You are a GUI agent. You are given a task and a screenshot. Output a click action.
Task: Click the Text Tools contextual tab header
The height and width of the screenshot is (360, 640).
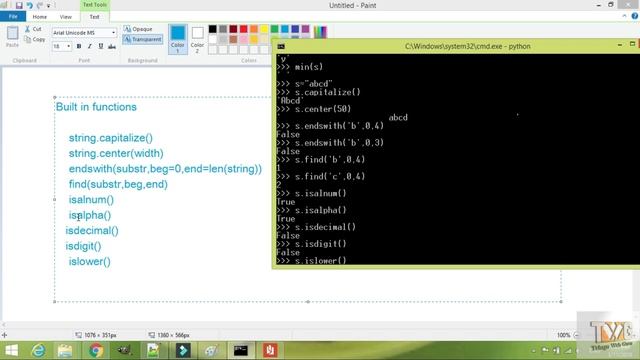[94, 5]
